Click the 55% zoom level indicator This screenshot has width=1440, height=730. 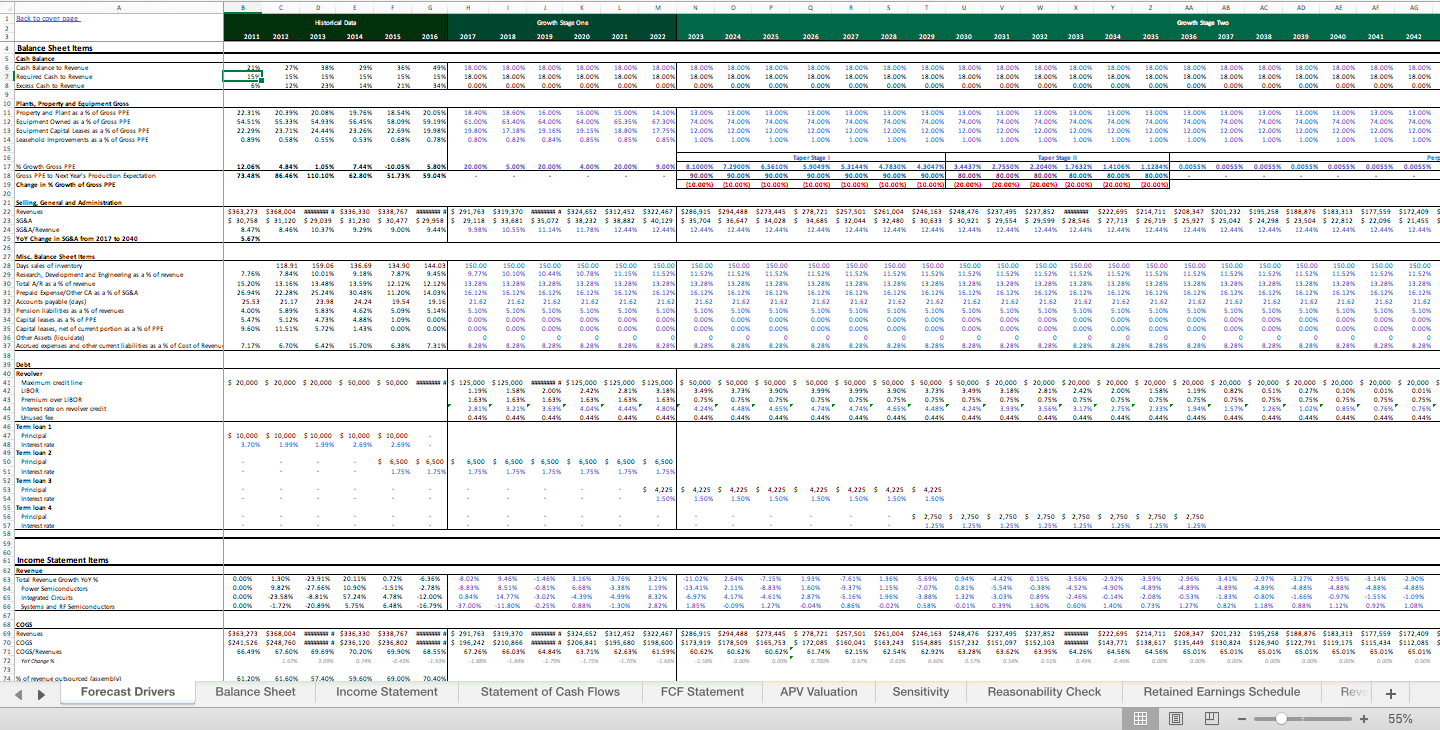click(x=1401, y=719)
